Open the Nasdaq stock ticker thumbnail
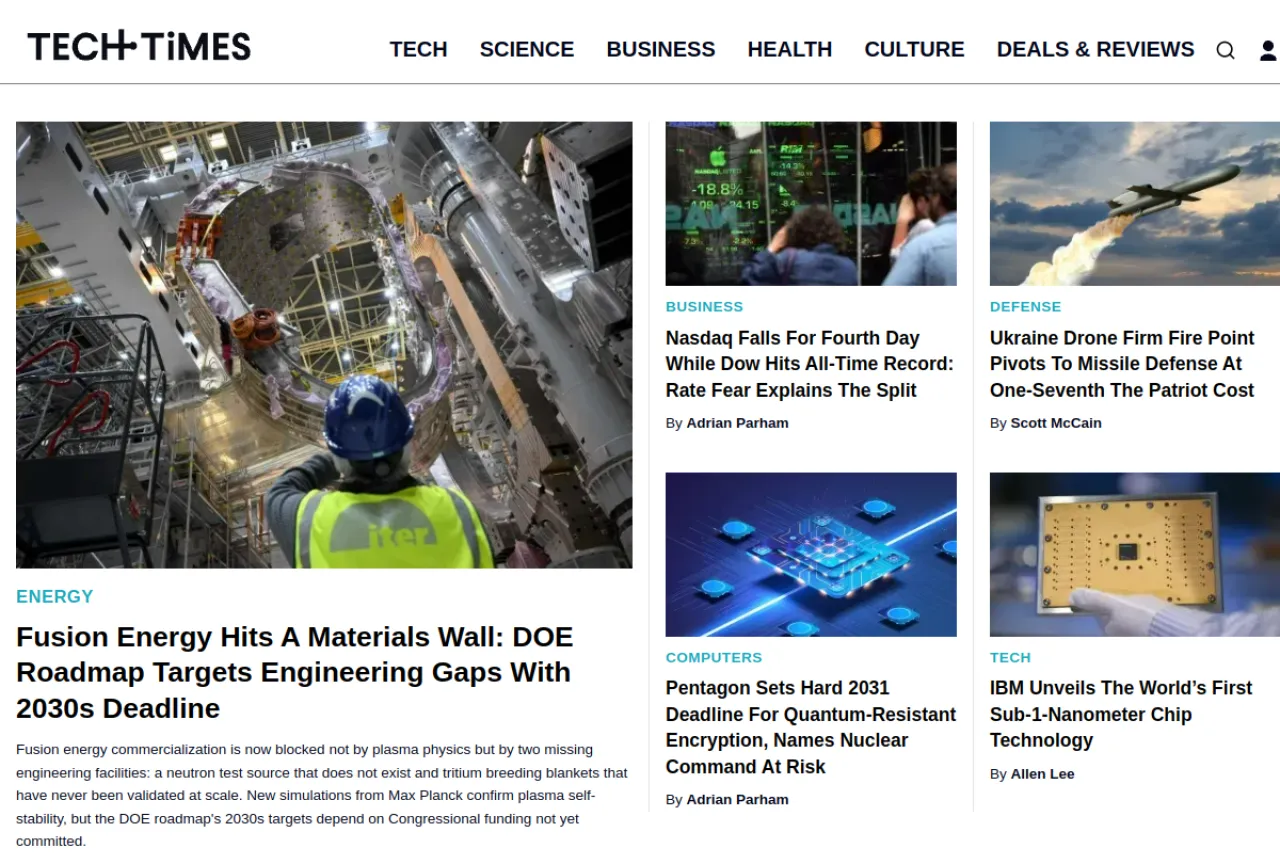The width and height of the screenshot is (1280, 853). tap(811, 204)
